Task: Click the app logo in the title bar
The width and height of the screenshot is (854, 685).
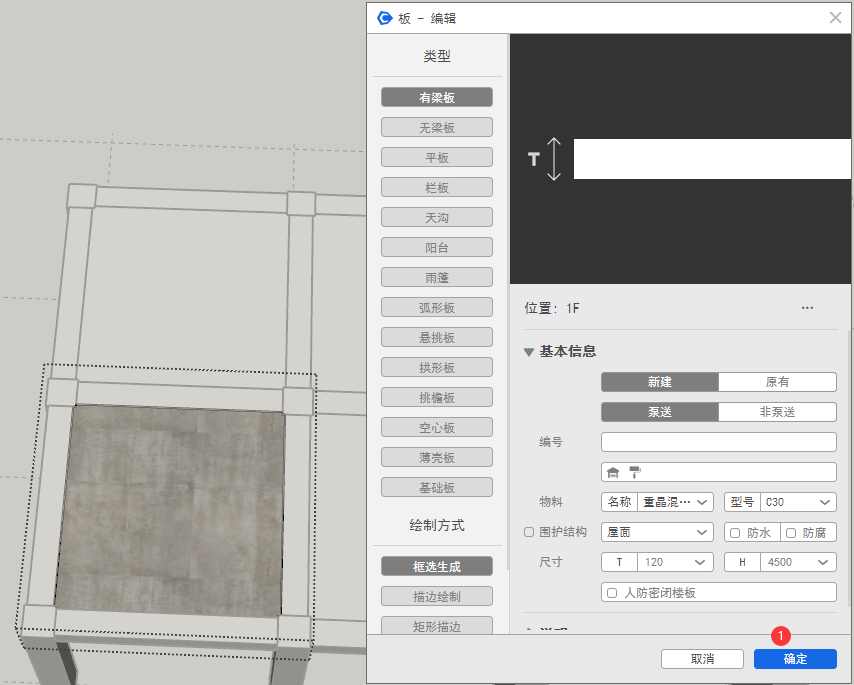Action: click(384, 18)
